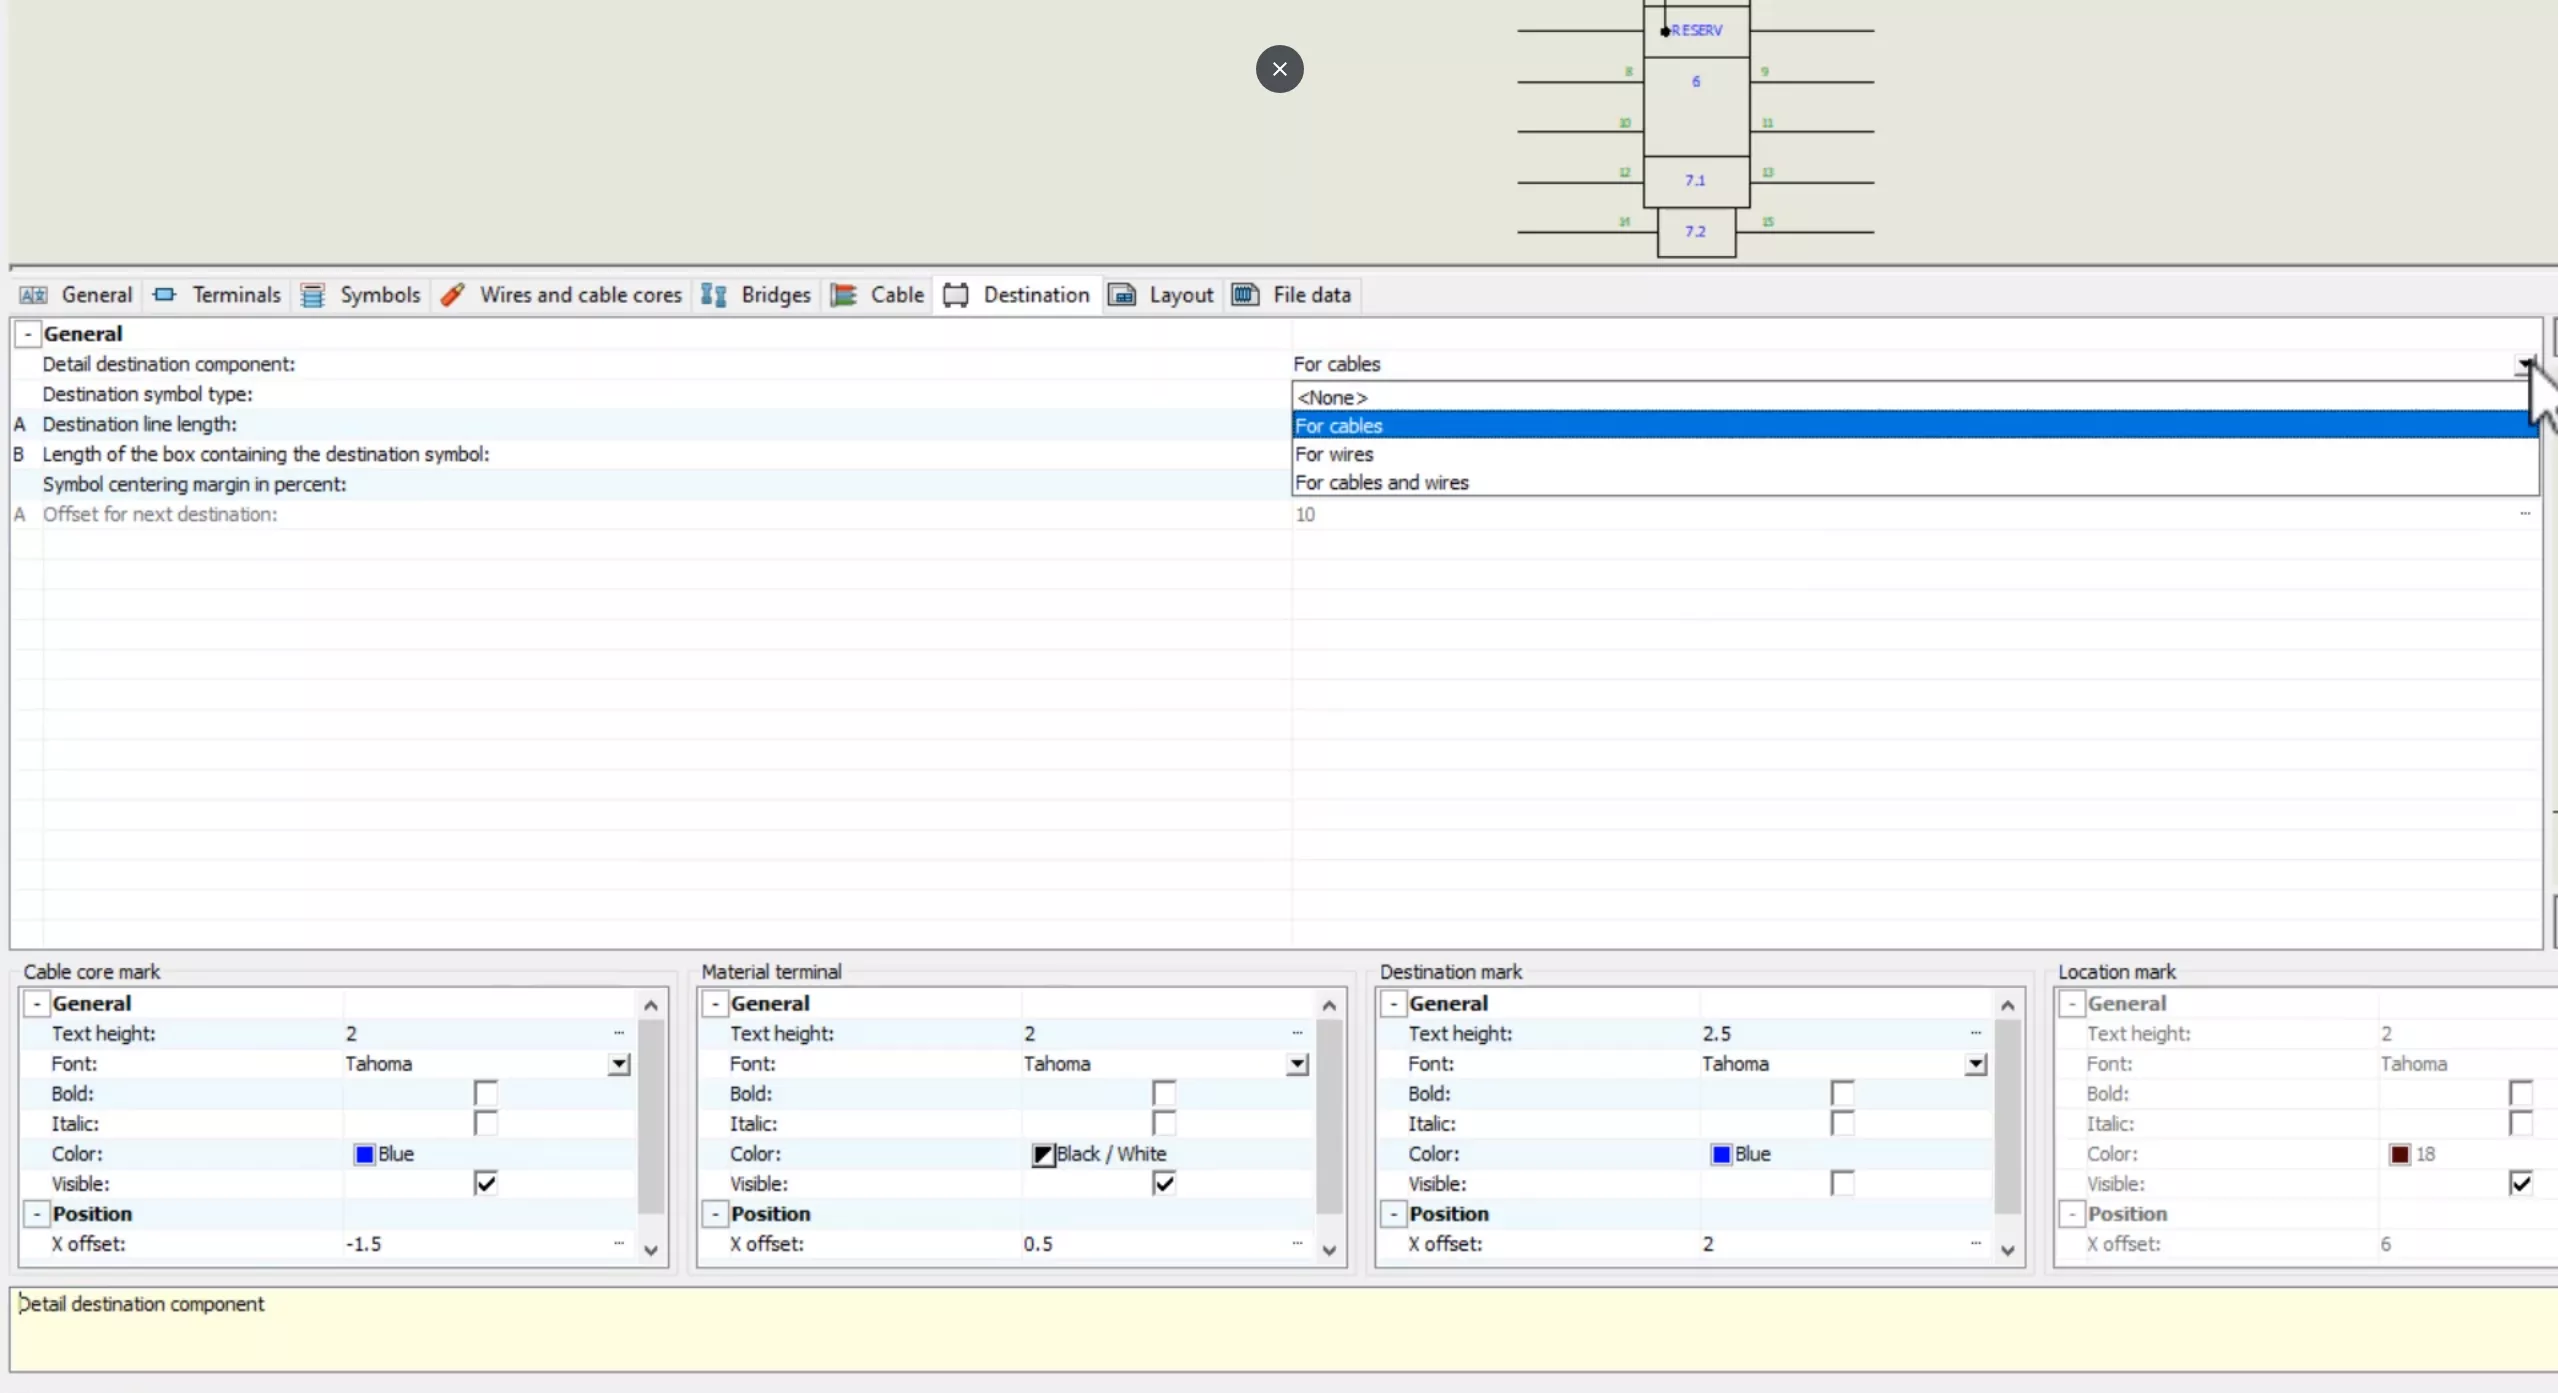Collapse Cable core mark Position group
Image resolution: width=2558 pixels, height=1393 pixels.
(37, 1213)
